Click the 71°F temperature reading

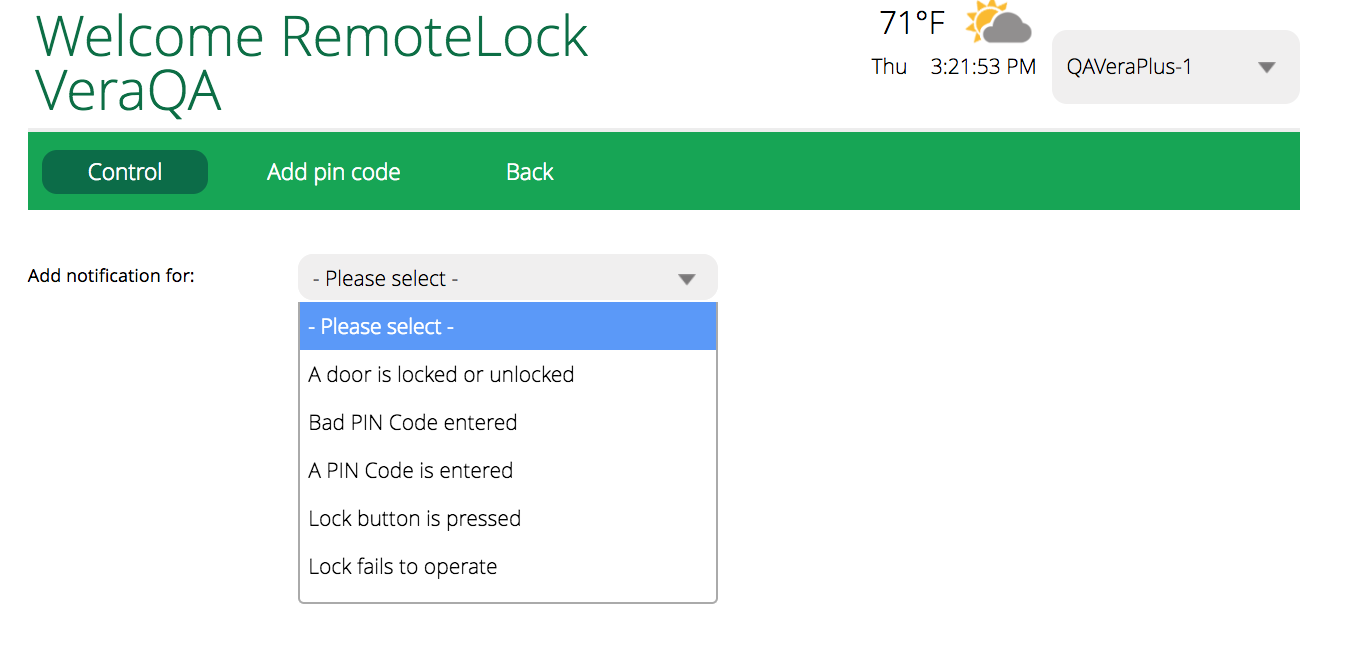(911, 23)
